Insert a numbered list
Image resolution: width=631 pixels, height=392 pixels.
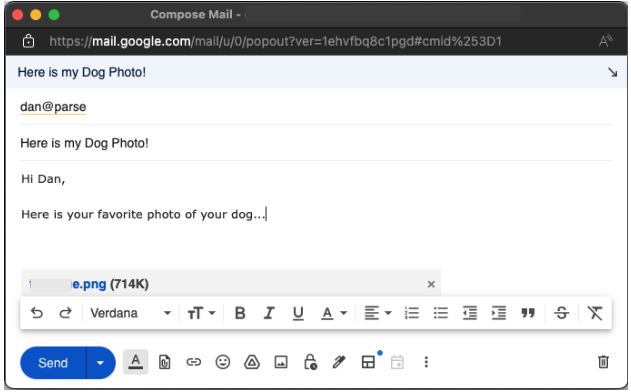pos(412,313)
